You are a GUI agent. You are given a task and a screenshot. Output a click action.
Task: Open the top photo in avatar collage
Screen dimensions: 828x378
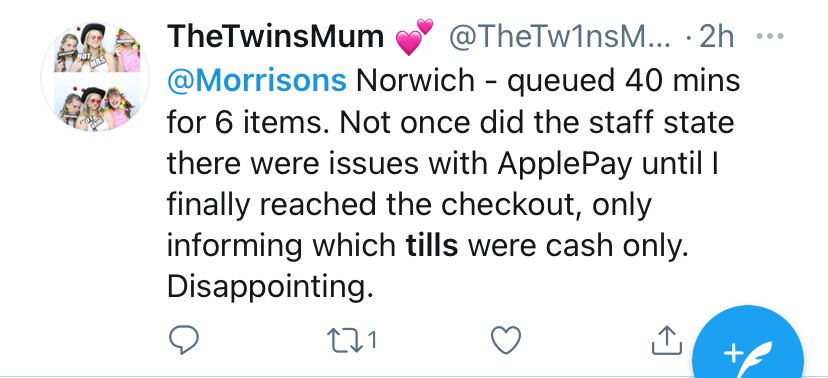coord(97,49)
